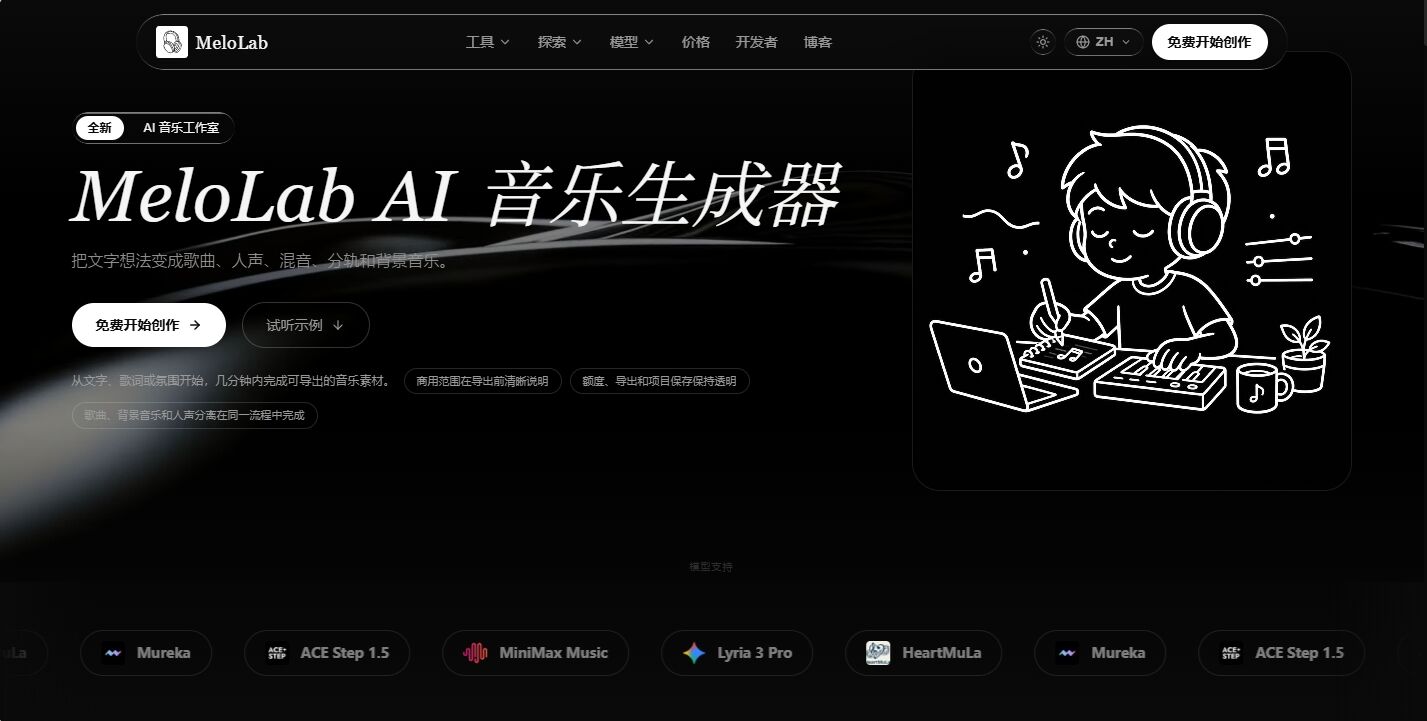Click the MeloLab headphone logo icon
This screenshot has width=1427, height=721.
click(x=172, y=42)
